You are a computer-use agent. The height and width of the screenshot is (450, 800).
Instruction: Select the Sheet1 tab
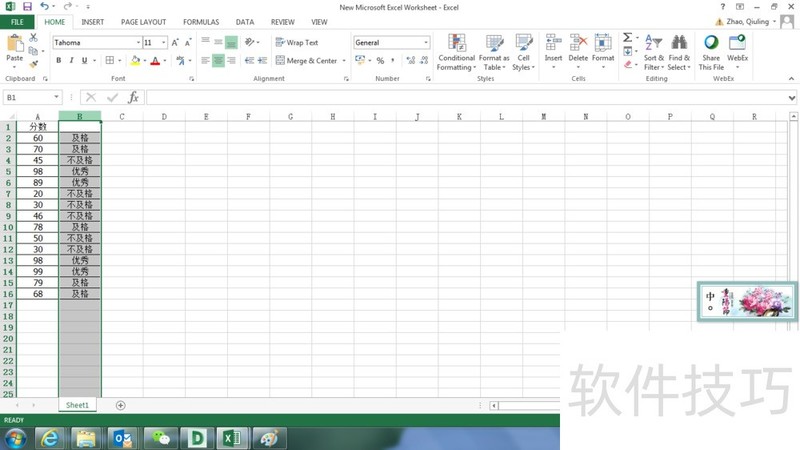click(x=77, y=405)
